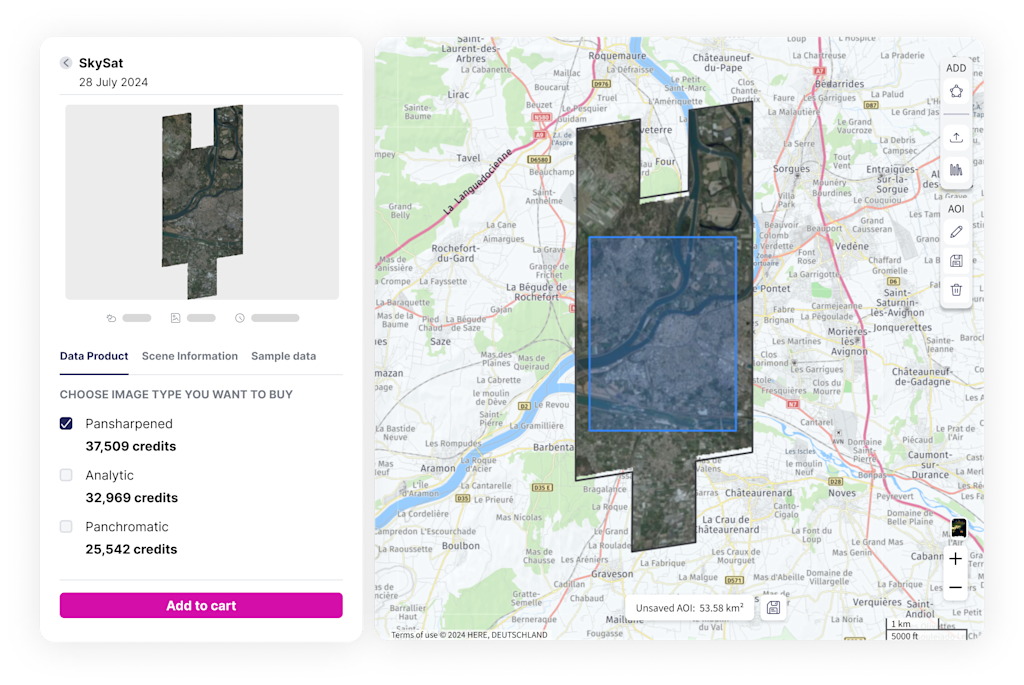
Task: Delete the AOI with the trash icon
Action: 956,290
